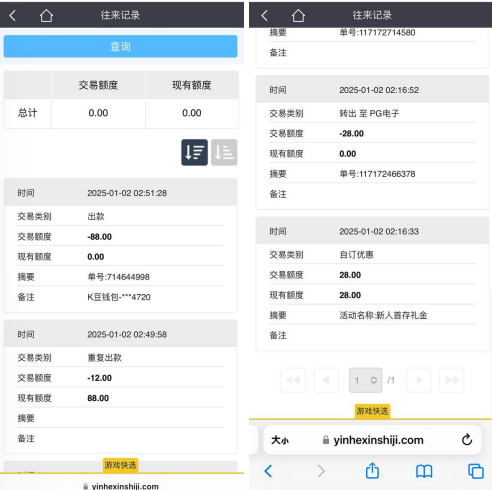Select descending sort order icon
492x490 pixels.
pyautogui.click(x=194, y=152)
